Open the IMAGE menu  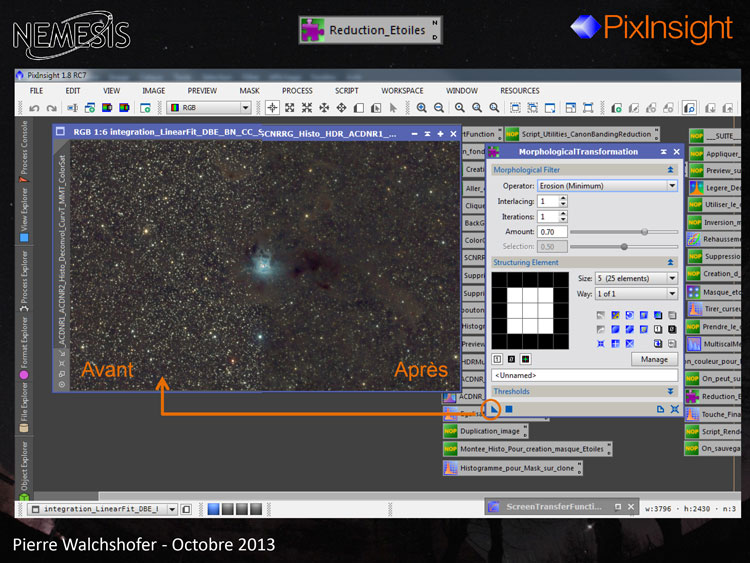[154, 90]
